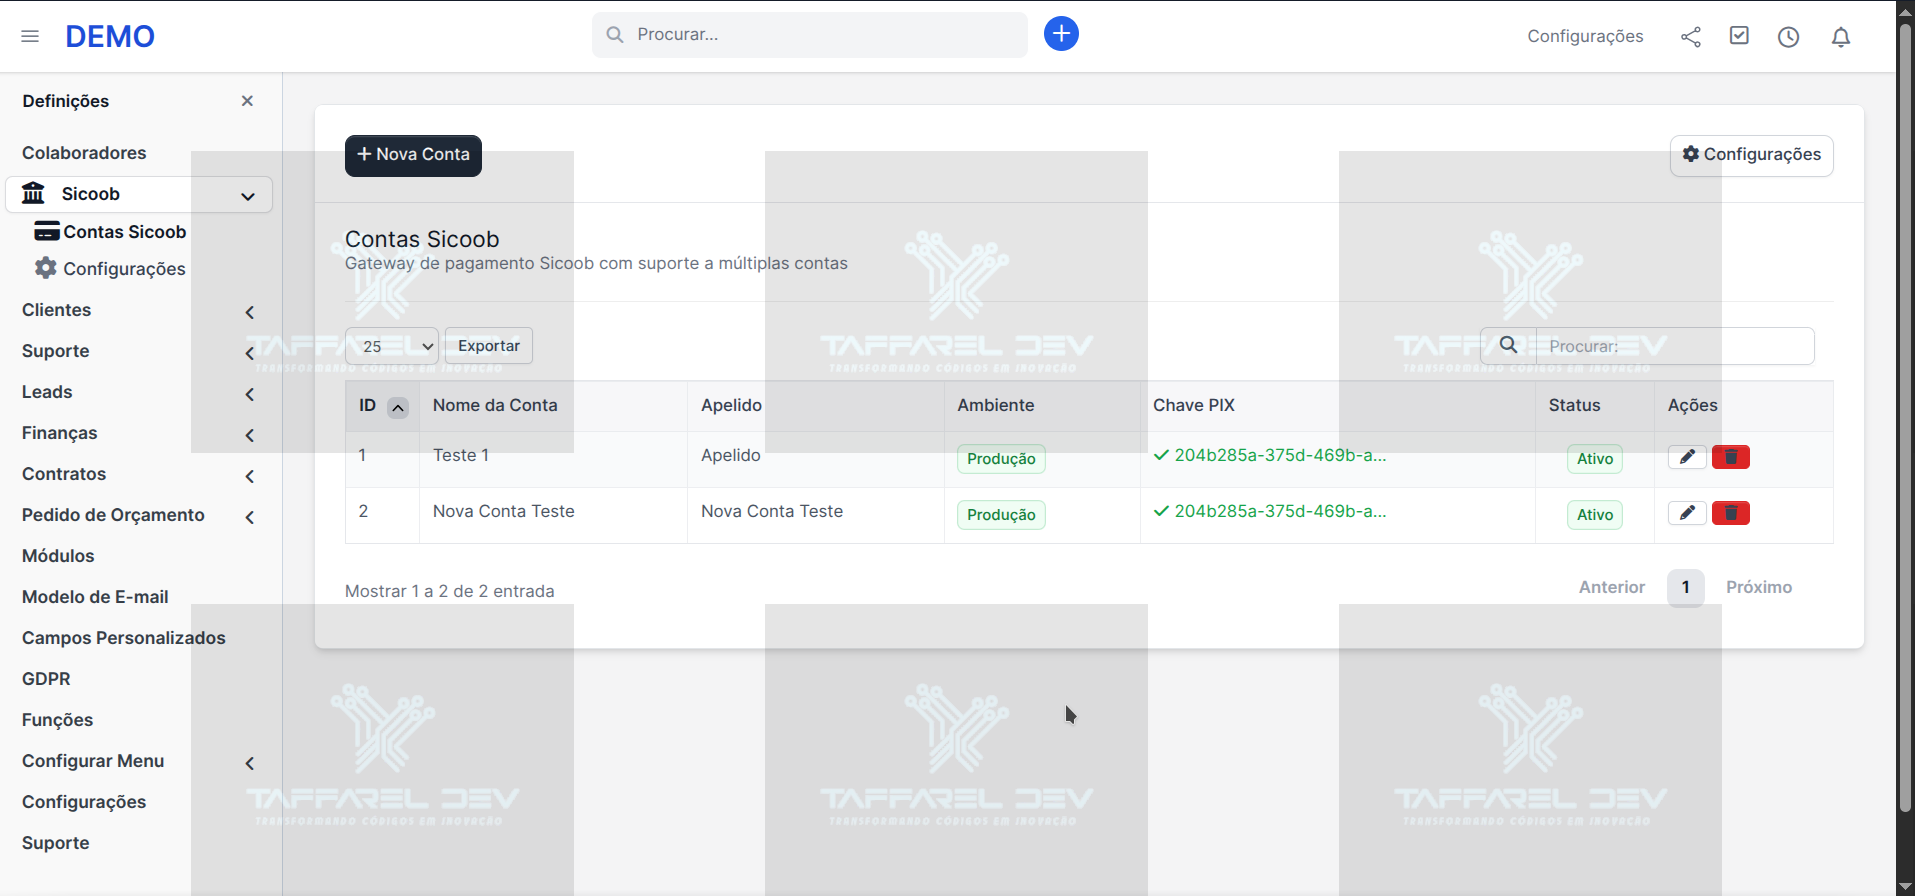The height and width of the screenshot is (896, 1915).
Task: Open the share icon in top bar
Action: pos(1691,37)
